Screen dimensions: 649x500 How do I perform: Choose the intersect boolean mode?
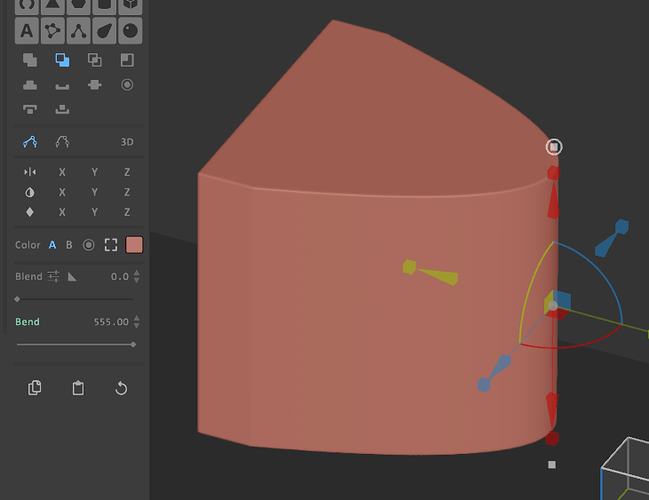coord(95,60)
